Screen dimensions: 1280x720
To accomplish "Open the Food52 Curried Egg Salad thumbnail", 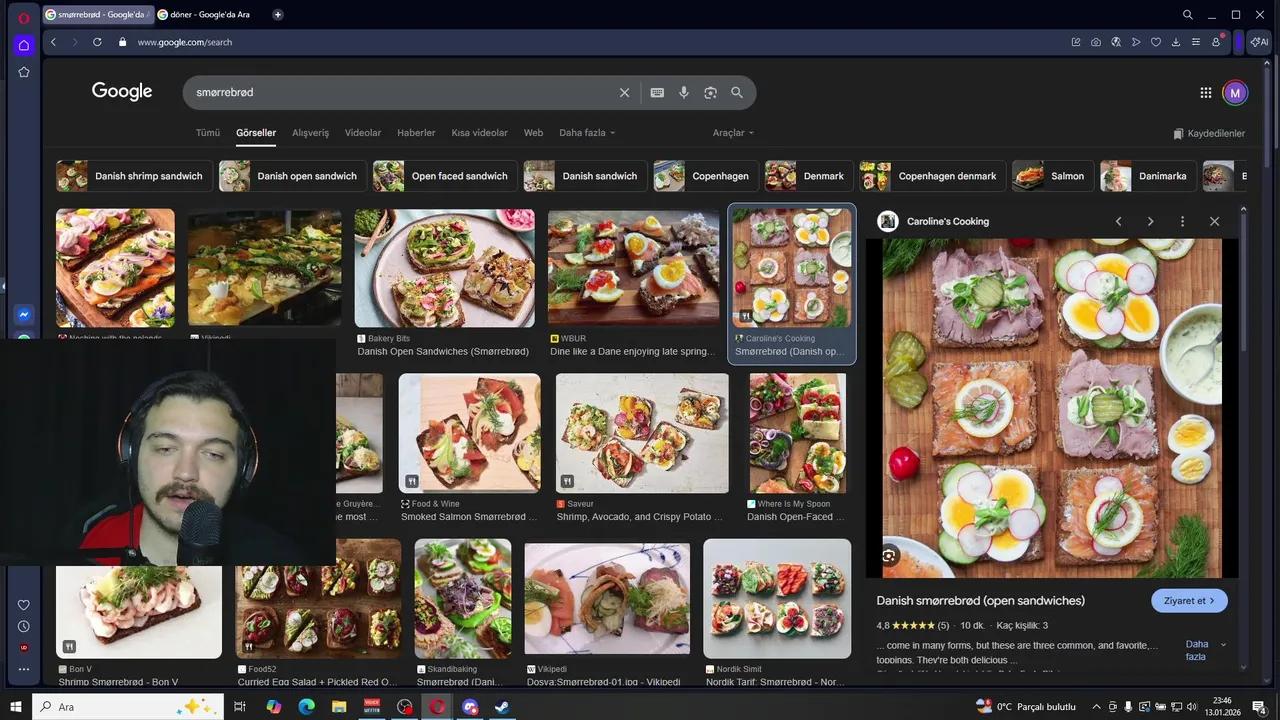I will (318, 599).
